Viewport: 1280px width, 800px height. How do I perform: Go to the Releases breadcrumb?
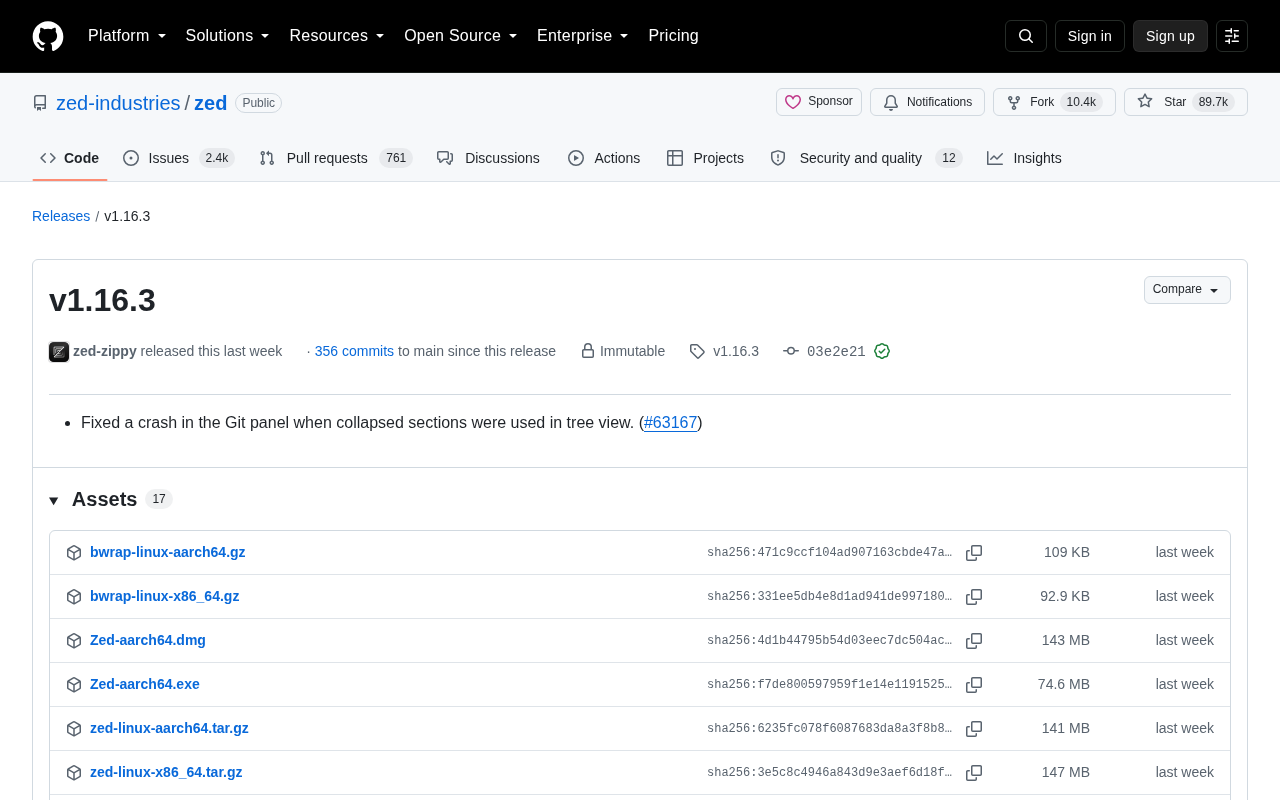click(x=61, y=216)
